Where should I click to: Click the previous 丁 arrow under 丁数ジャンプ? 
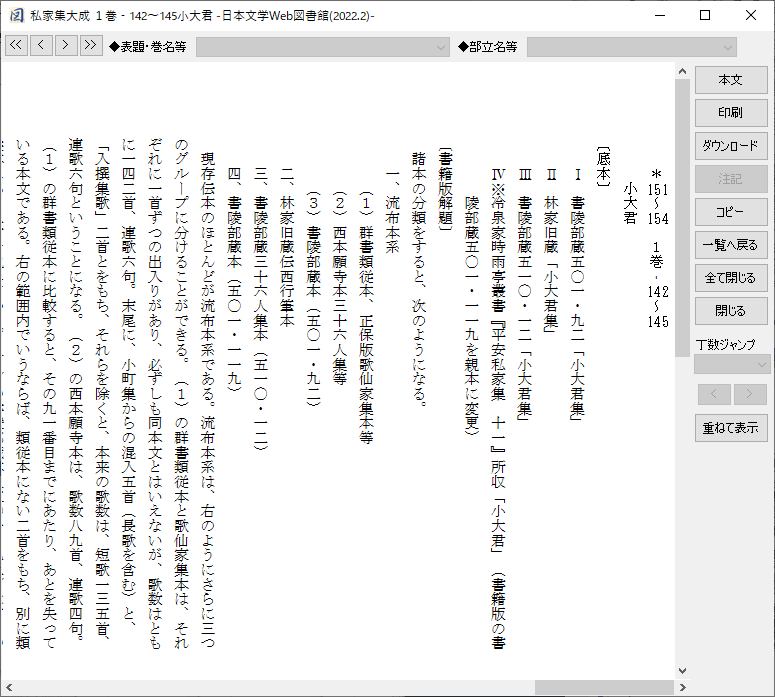point(714,394)
